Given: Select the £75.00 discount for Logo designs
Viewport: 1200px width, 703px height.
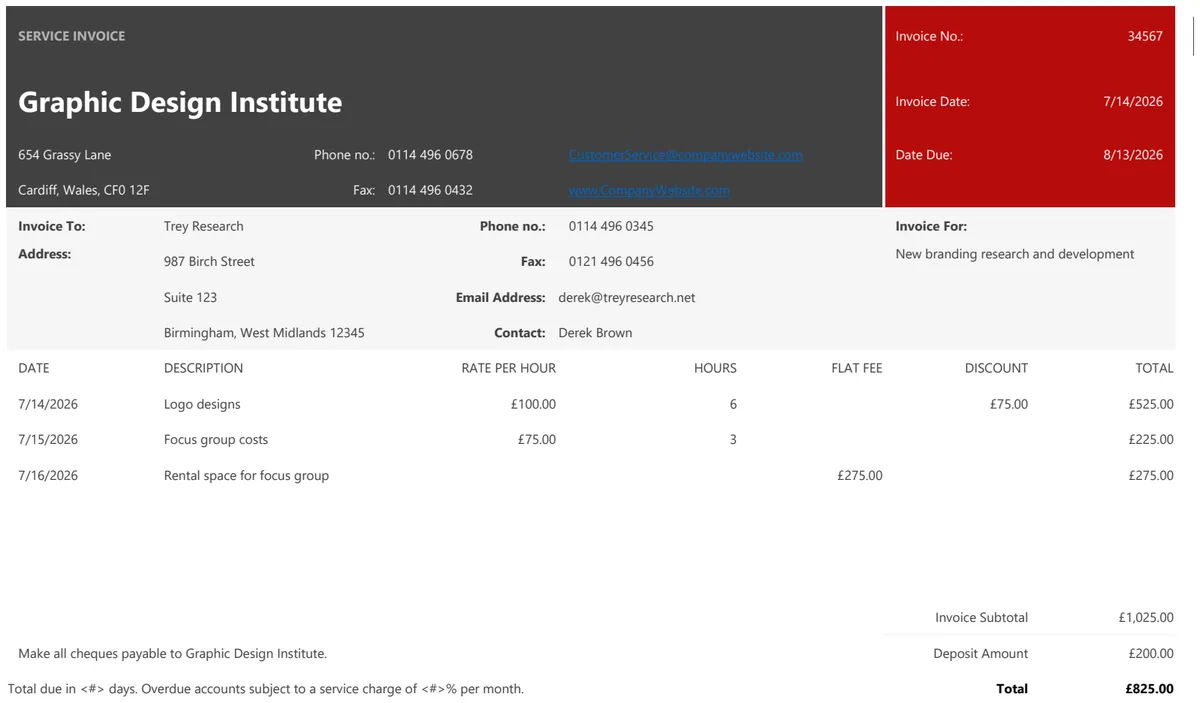Looking at the screenshot, I should [x=1009, y=404].
